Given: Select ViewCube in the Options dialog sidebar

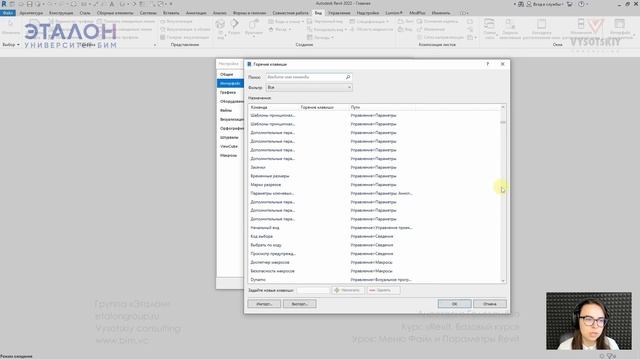Looking at the screenshot, I should tap(230, 146).
